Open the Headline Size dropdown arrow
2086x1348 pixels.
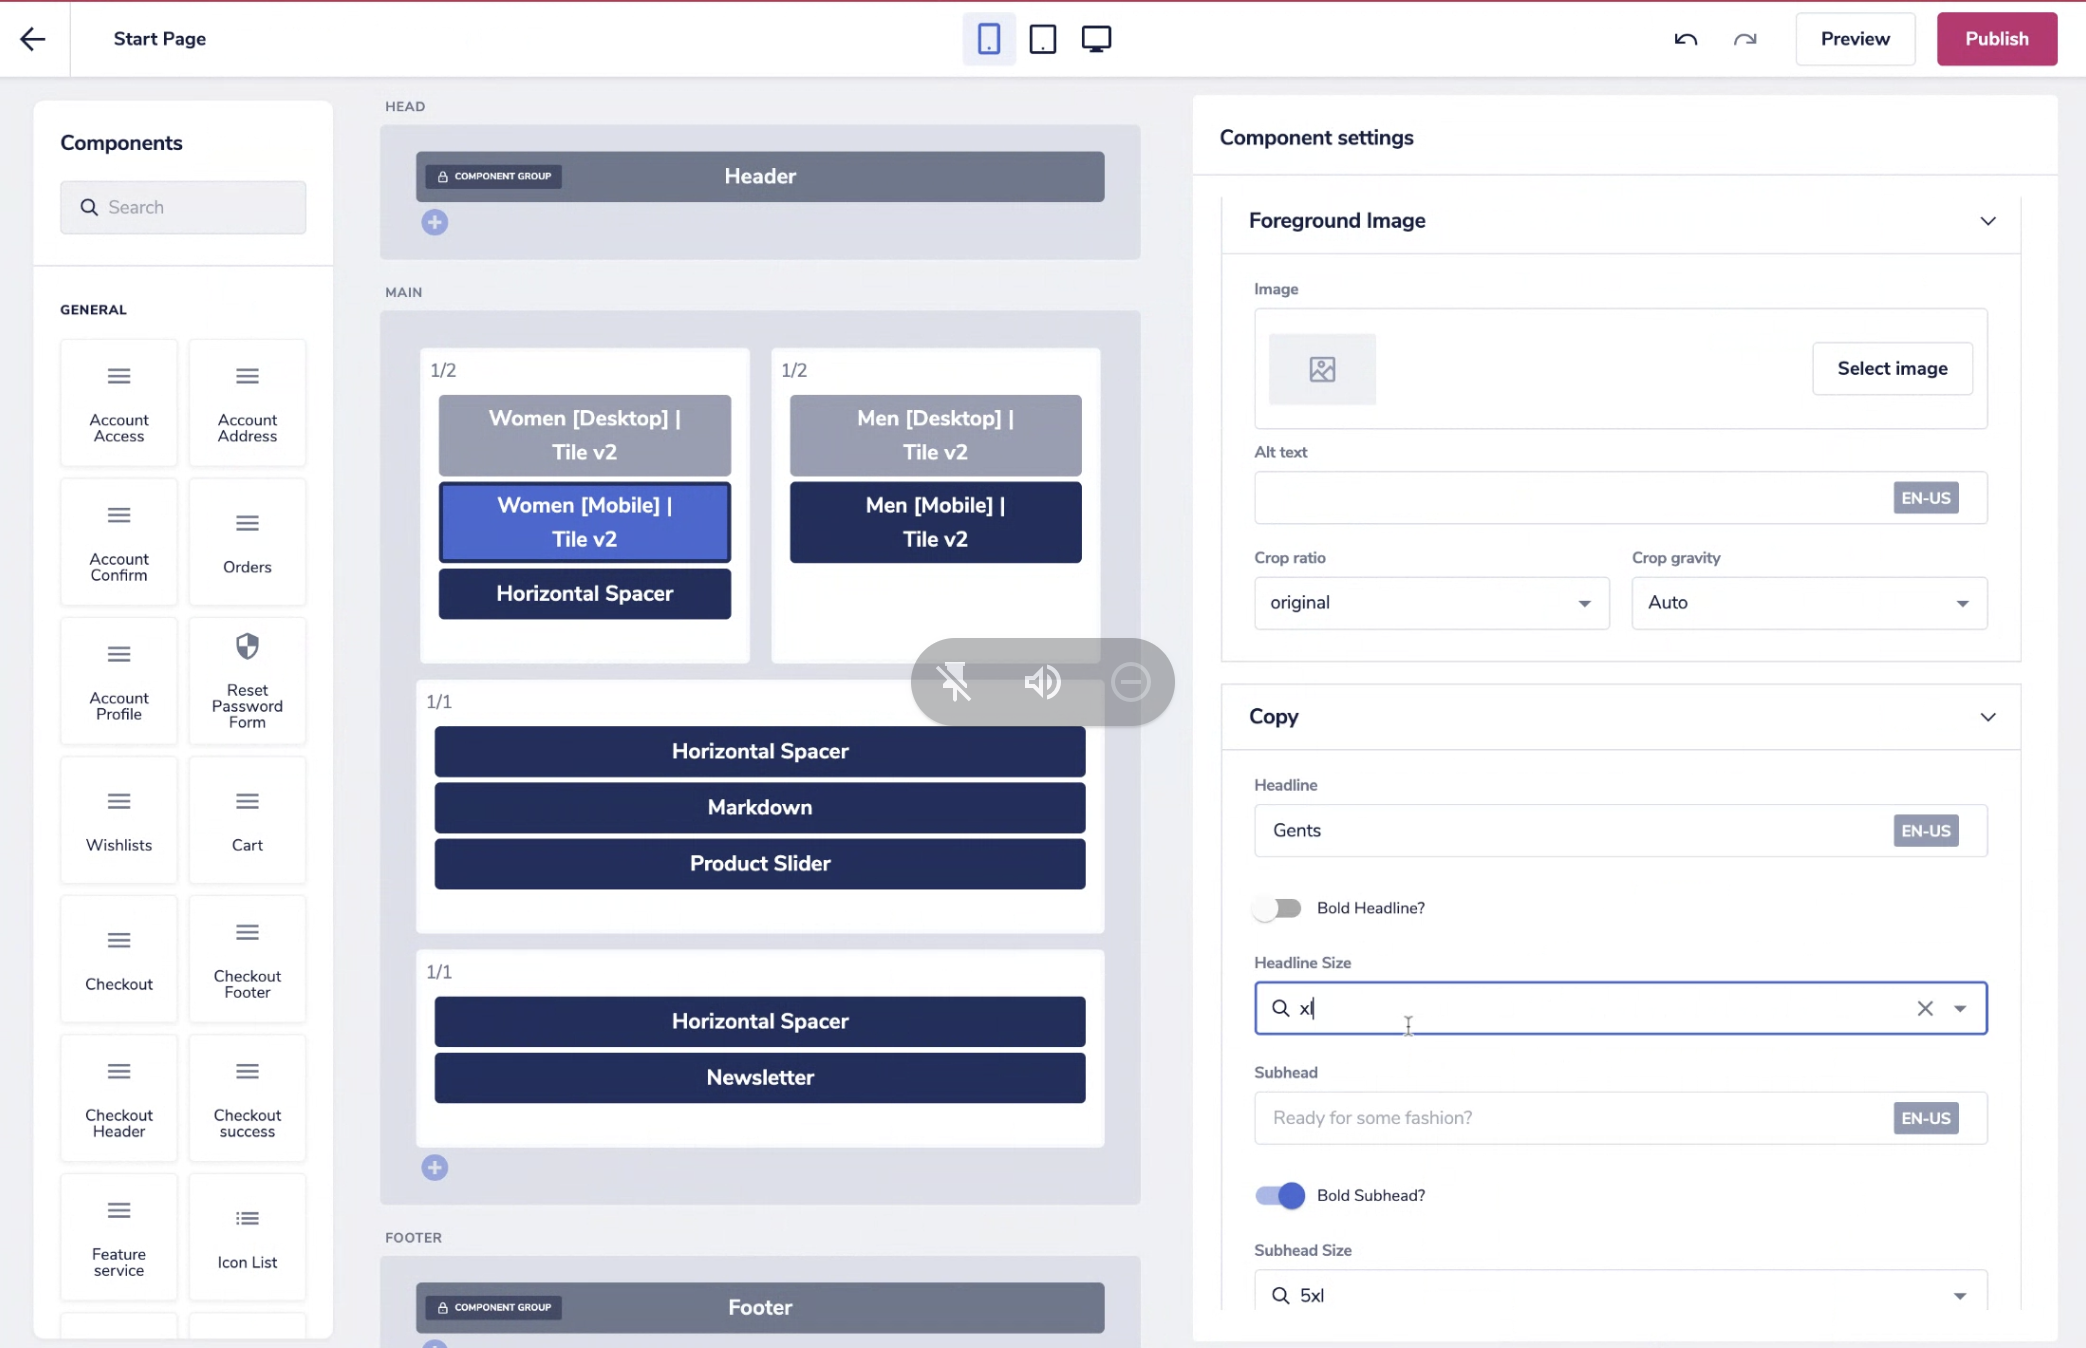1960,1008
